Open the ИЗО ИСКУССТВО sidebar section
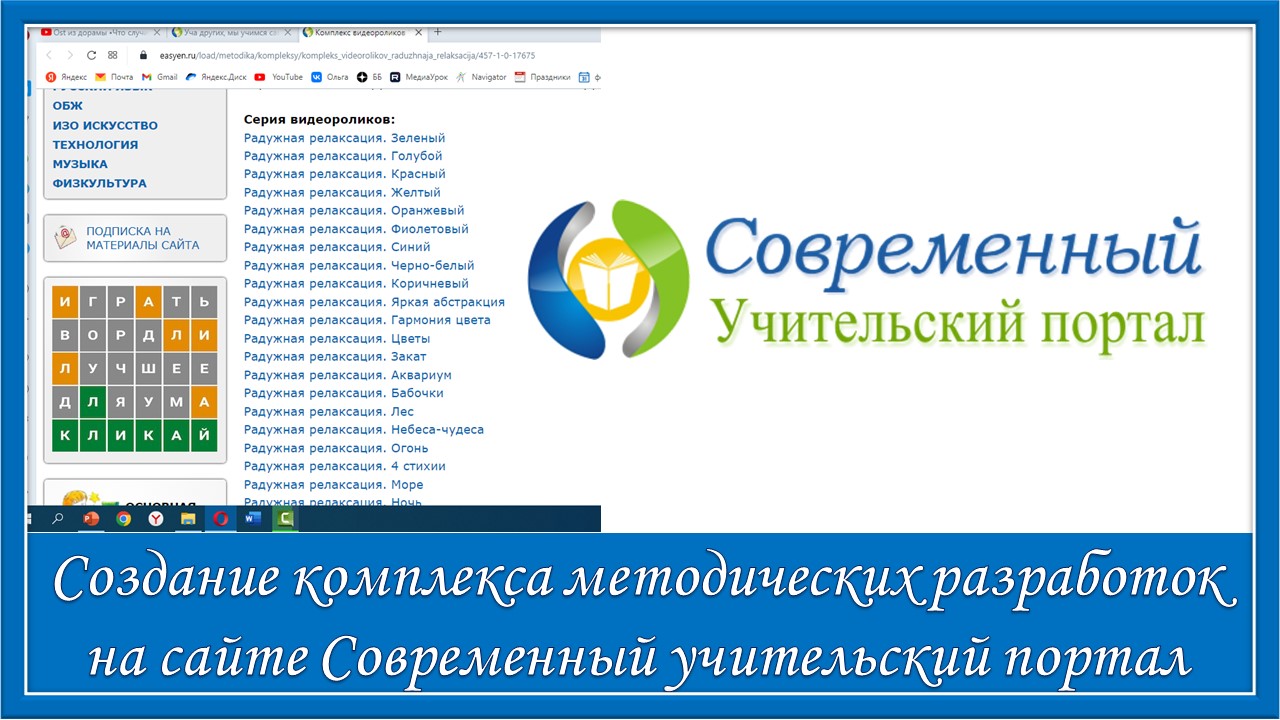 pos(105,126)
